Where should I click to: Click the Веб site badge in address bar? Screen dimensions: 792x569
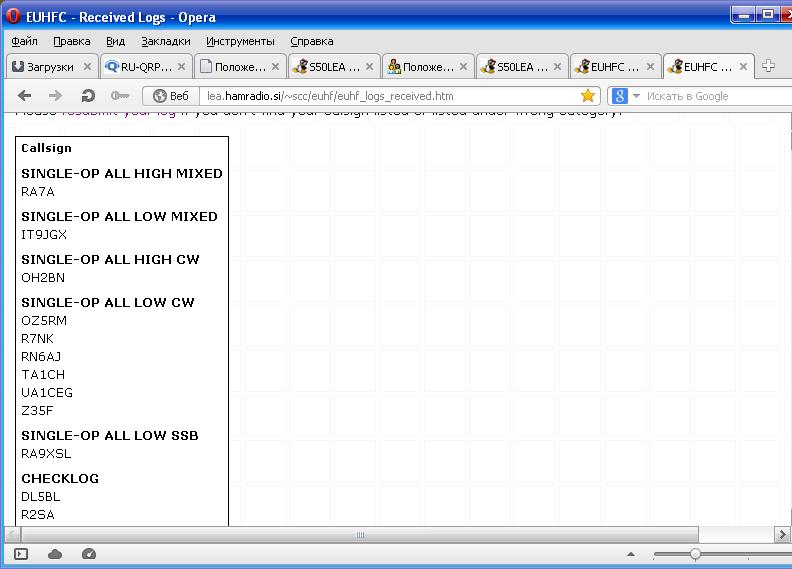[170, 96]
